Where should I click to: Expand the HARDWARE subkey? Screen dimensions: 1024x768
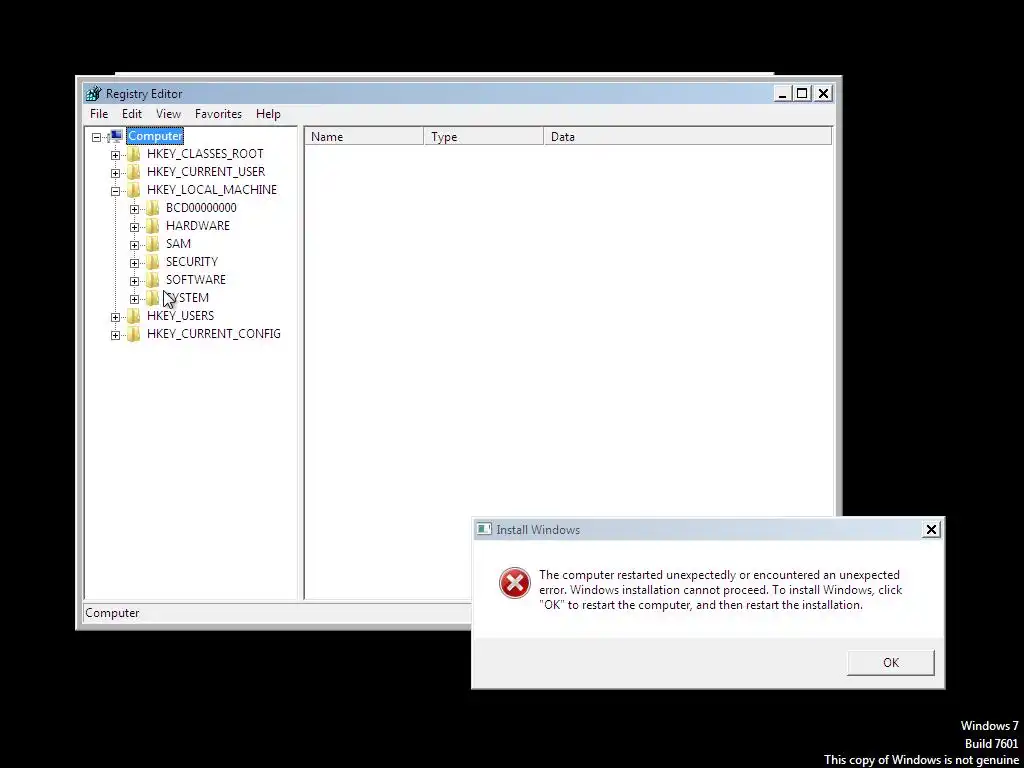[x=135, y=227]
